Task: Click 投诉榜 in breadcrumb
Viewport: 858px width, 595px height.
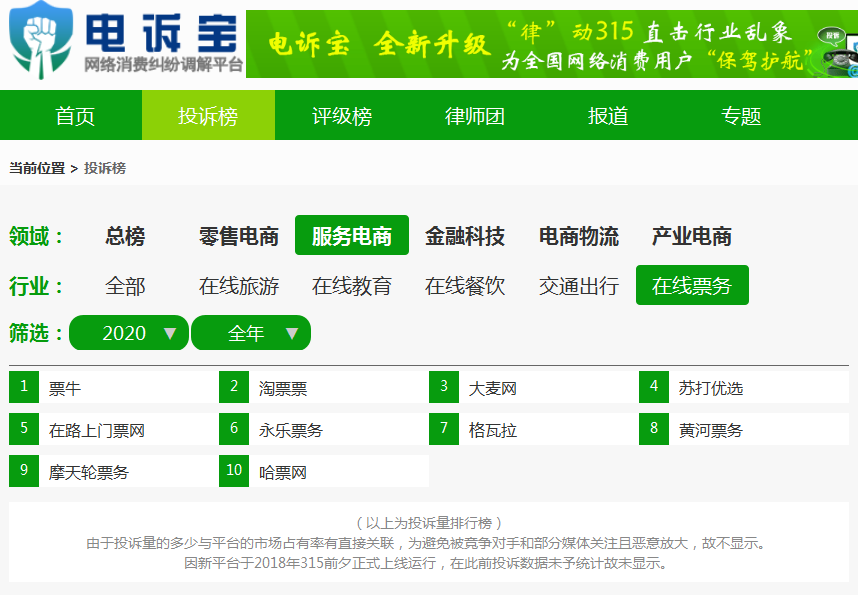Action: 105,168
